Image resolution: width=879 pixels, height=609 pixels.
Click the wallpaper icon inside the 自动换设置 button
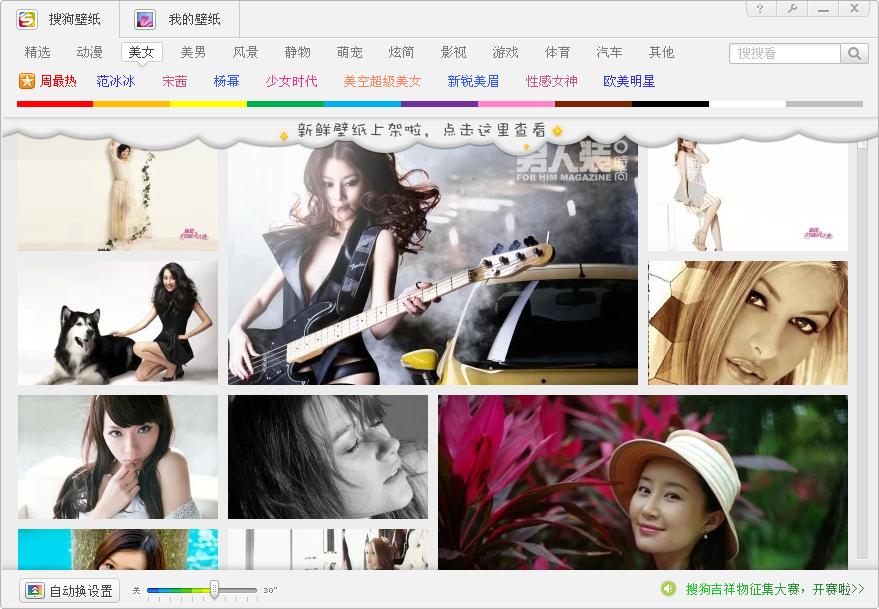pos(35,591)
